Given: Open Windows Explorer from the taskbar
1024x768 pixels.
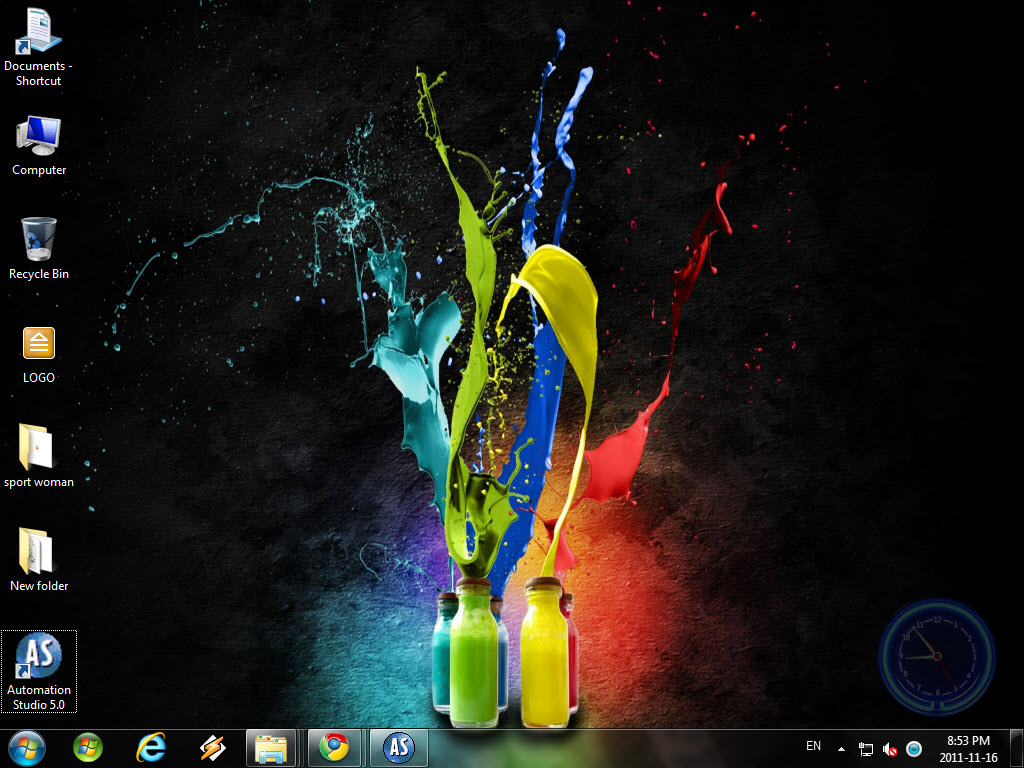Looking at the screenshot, I should point(272,747).
